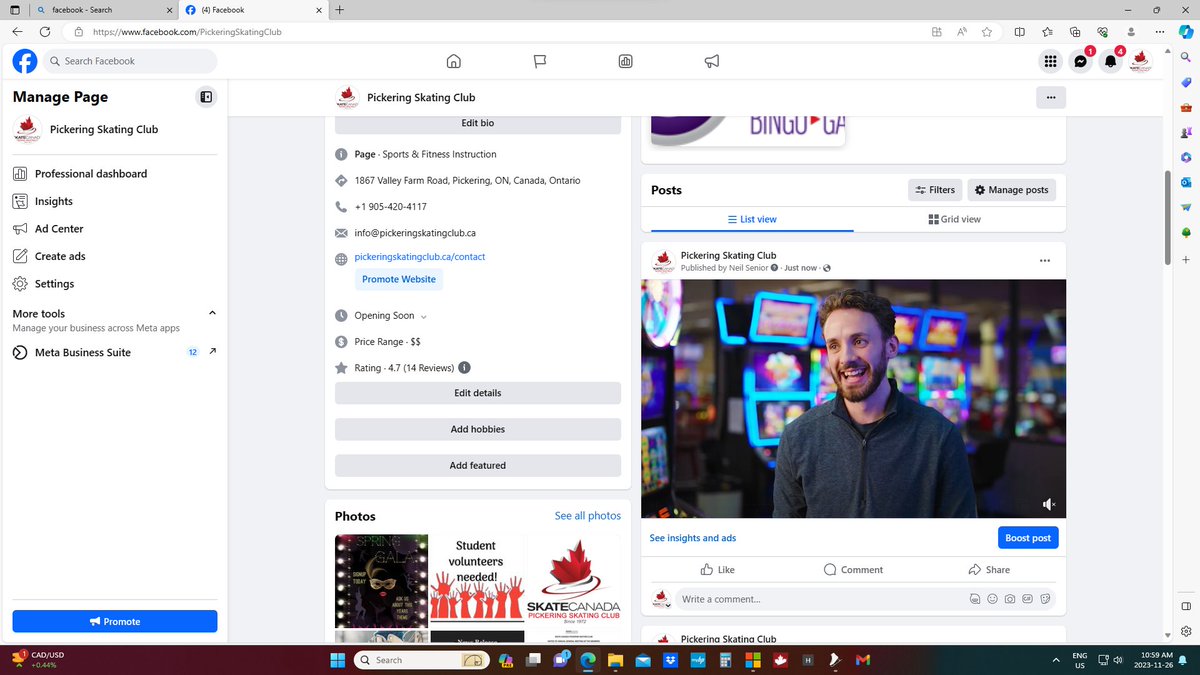Open Messenger chats icon

pyautogui.click(x=1080, y=61)
